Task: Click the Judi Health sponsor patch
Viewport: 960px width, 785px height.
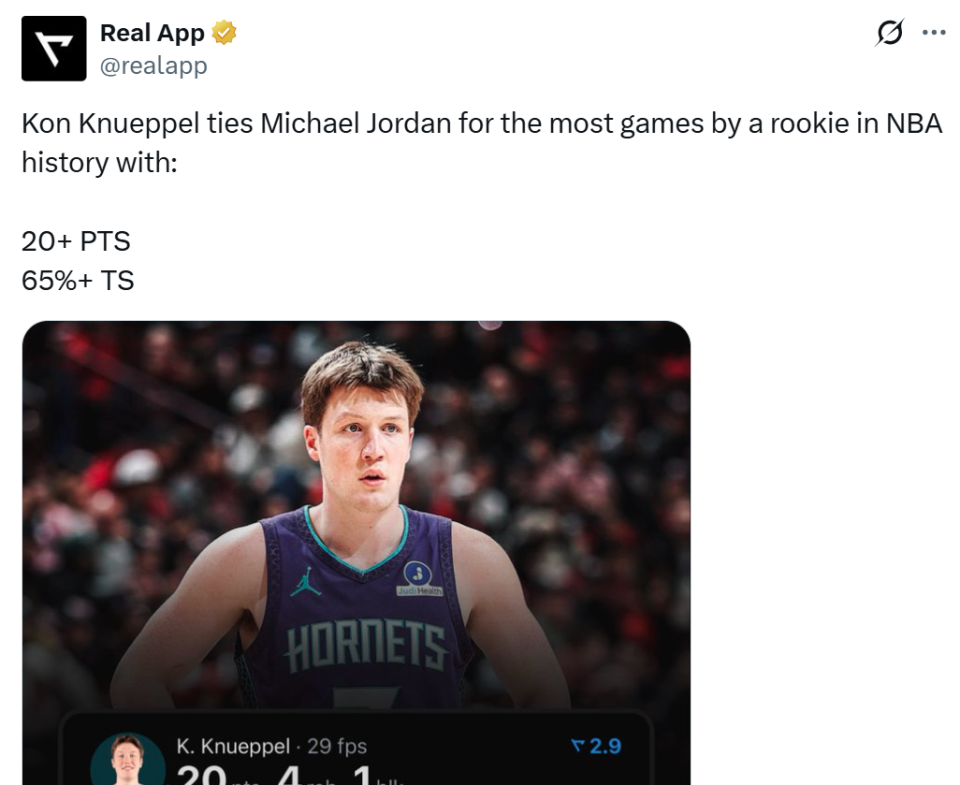Action: pyautogui.click(x=417, y=579)
